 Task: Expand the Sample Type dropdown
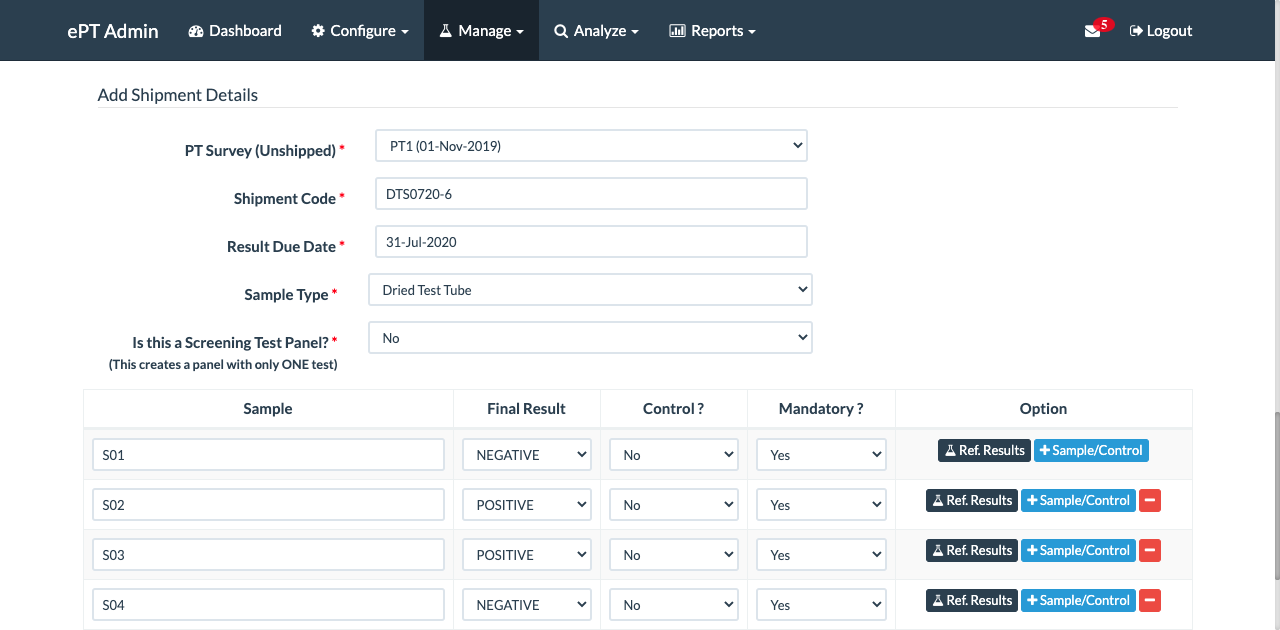590,290
